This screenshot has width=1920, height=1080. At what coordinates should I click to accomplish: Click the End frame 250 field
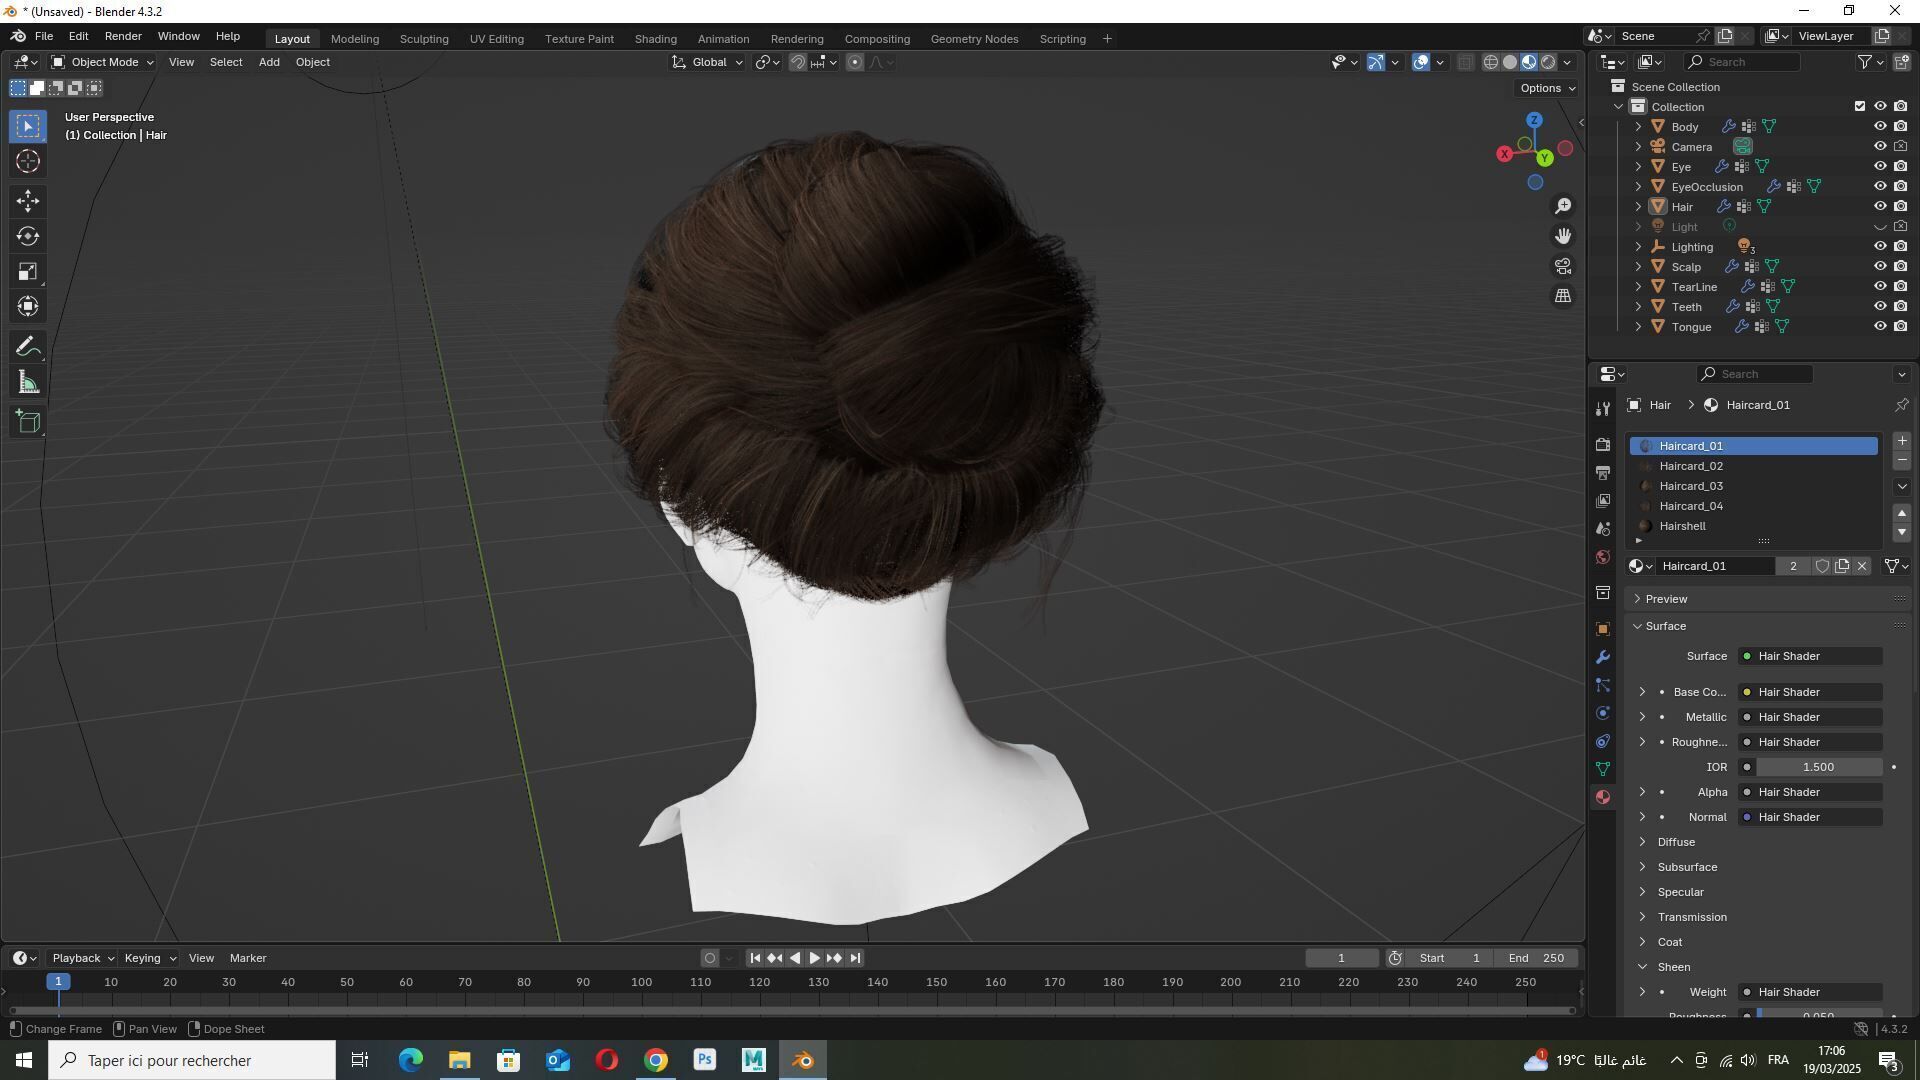(x=1536, y=958)
